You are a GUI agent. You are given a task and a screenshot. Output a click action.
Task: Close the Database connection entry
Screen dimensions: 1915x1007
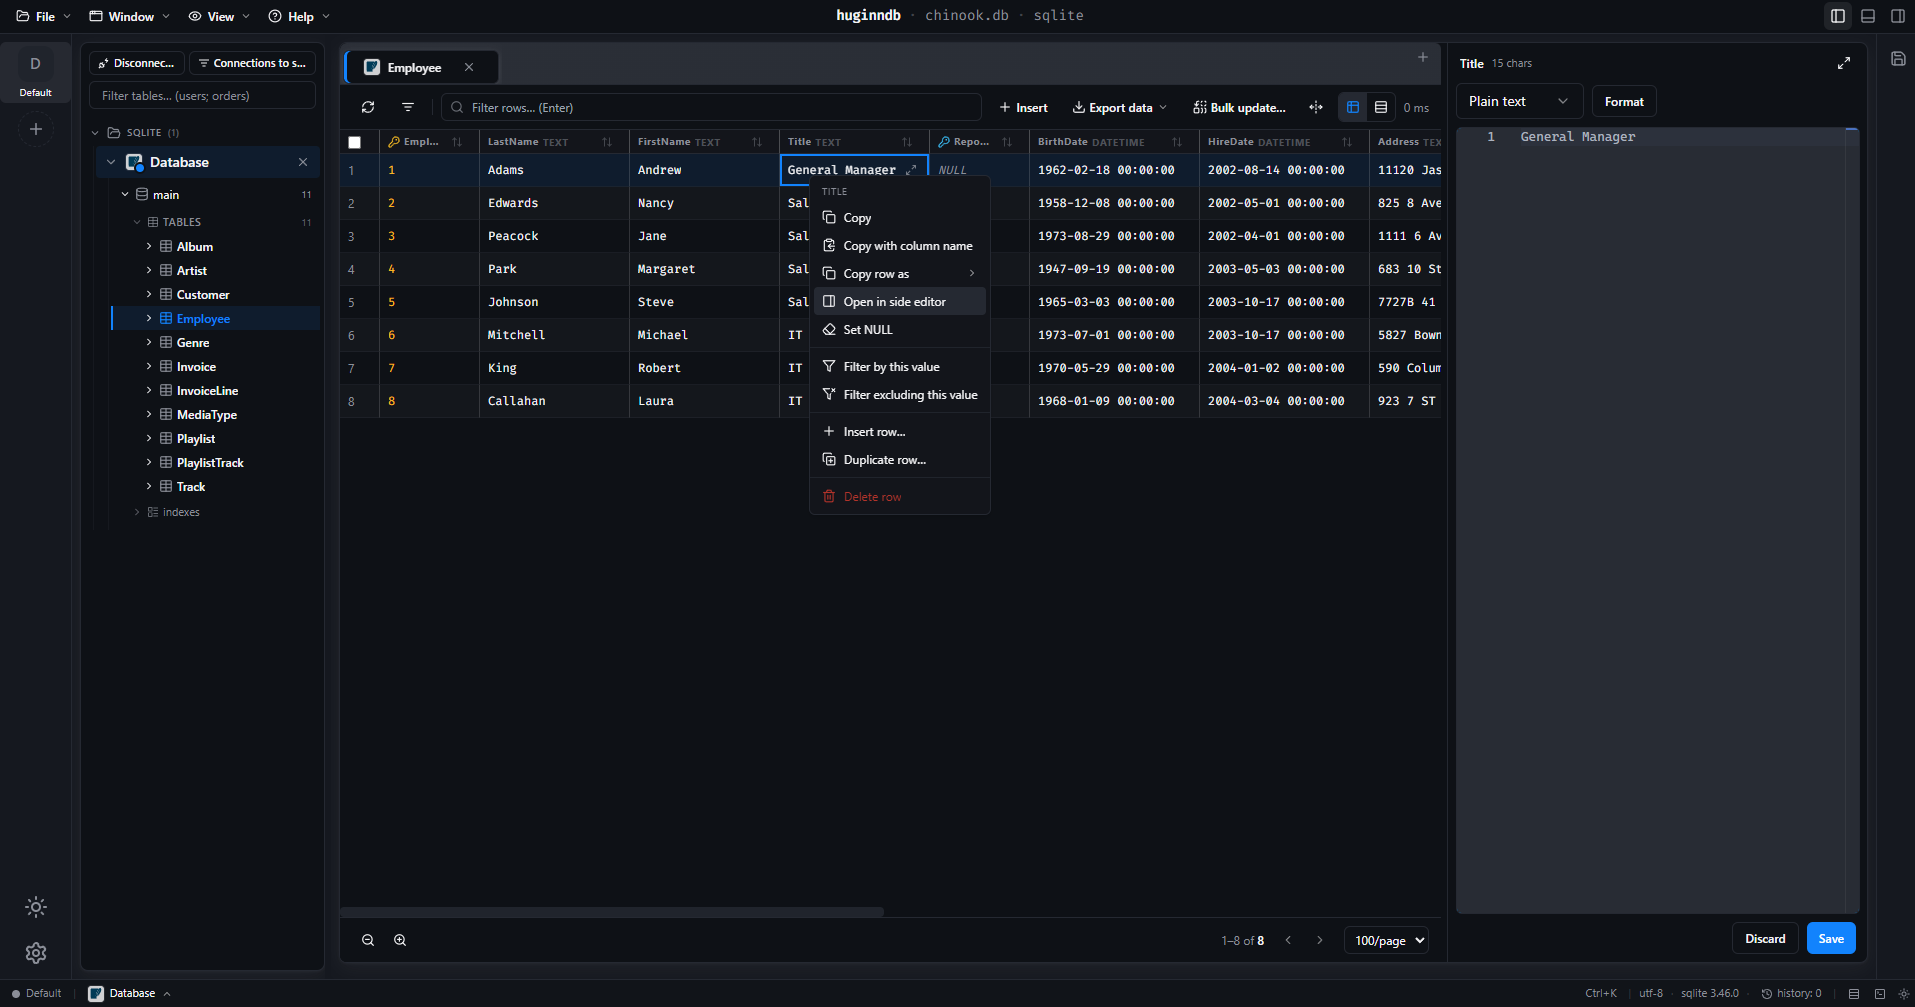(x=303, y=162)
